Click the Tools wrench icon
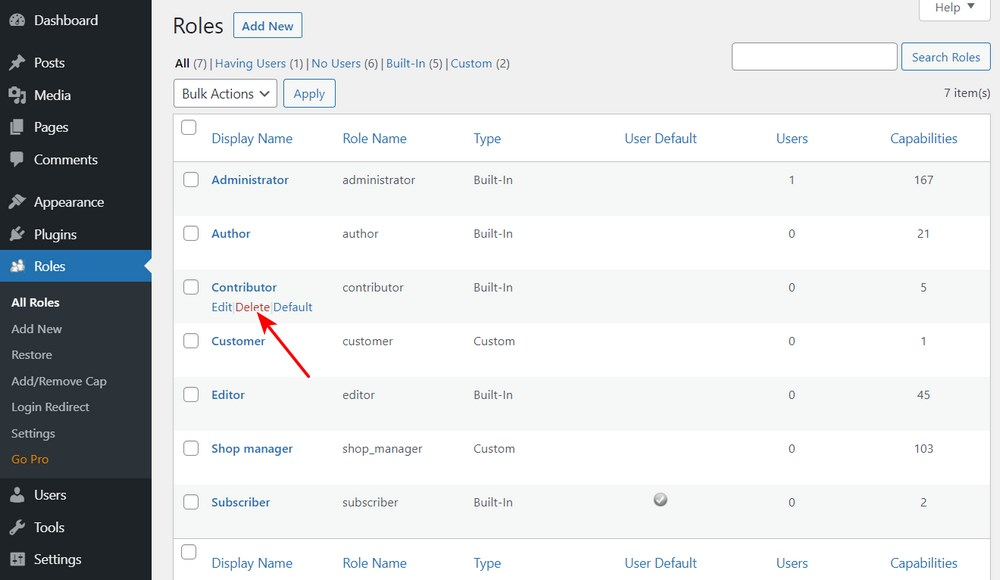The height and width of the screenshot is (580, 1000). [17, 527]
